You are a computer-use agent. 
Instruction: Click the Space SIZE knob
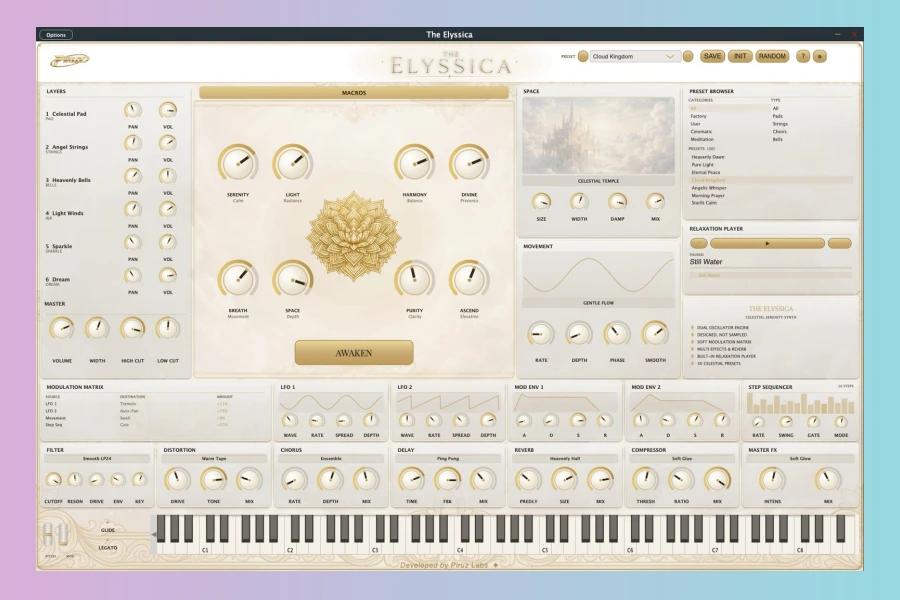click(x=541, y=202)
